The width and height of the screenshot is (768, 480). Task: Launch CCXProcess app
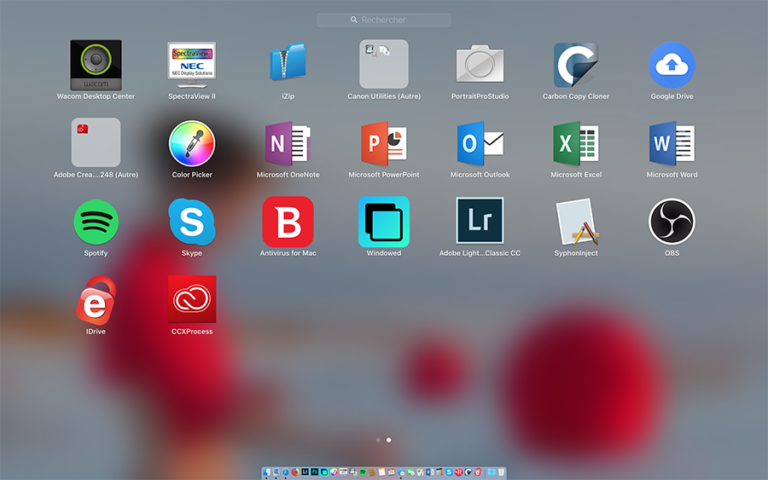(x=192, y=299)
